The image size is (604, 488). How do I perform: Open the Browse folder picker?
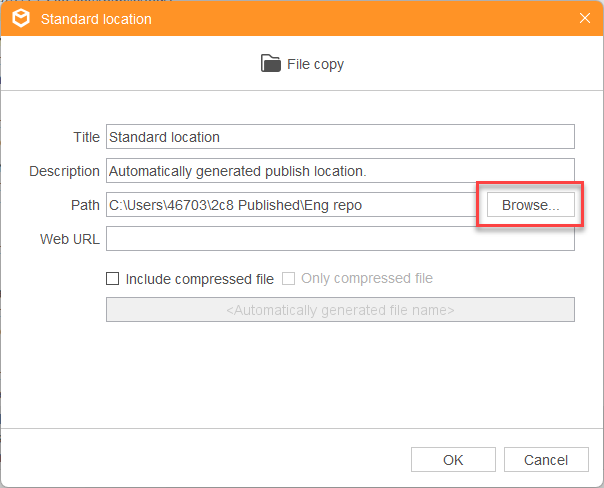(x=530, y=205)
